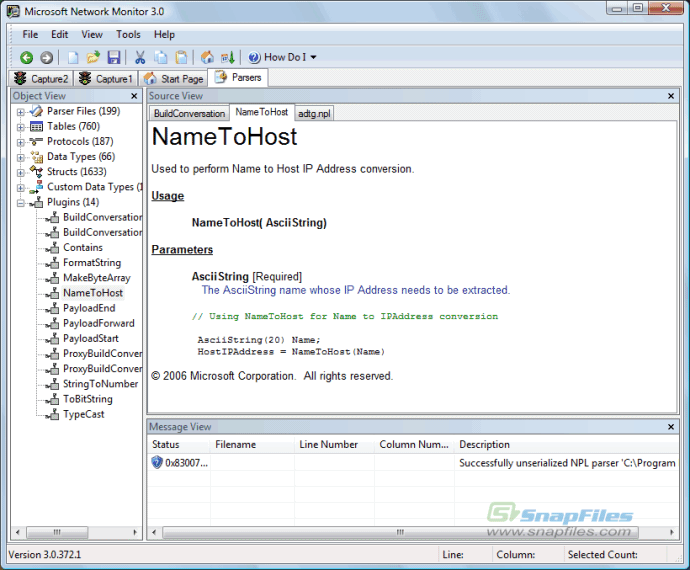Expand the Tables (760) node
Screen dimensions: 690x570
[21, 127]
